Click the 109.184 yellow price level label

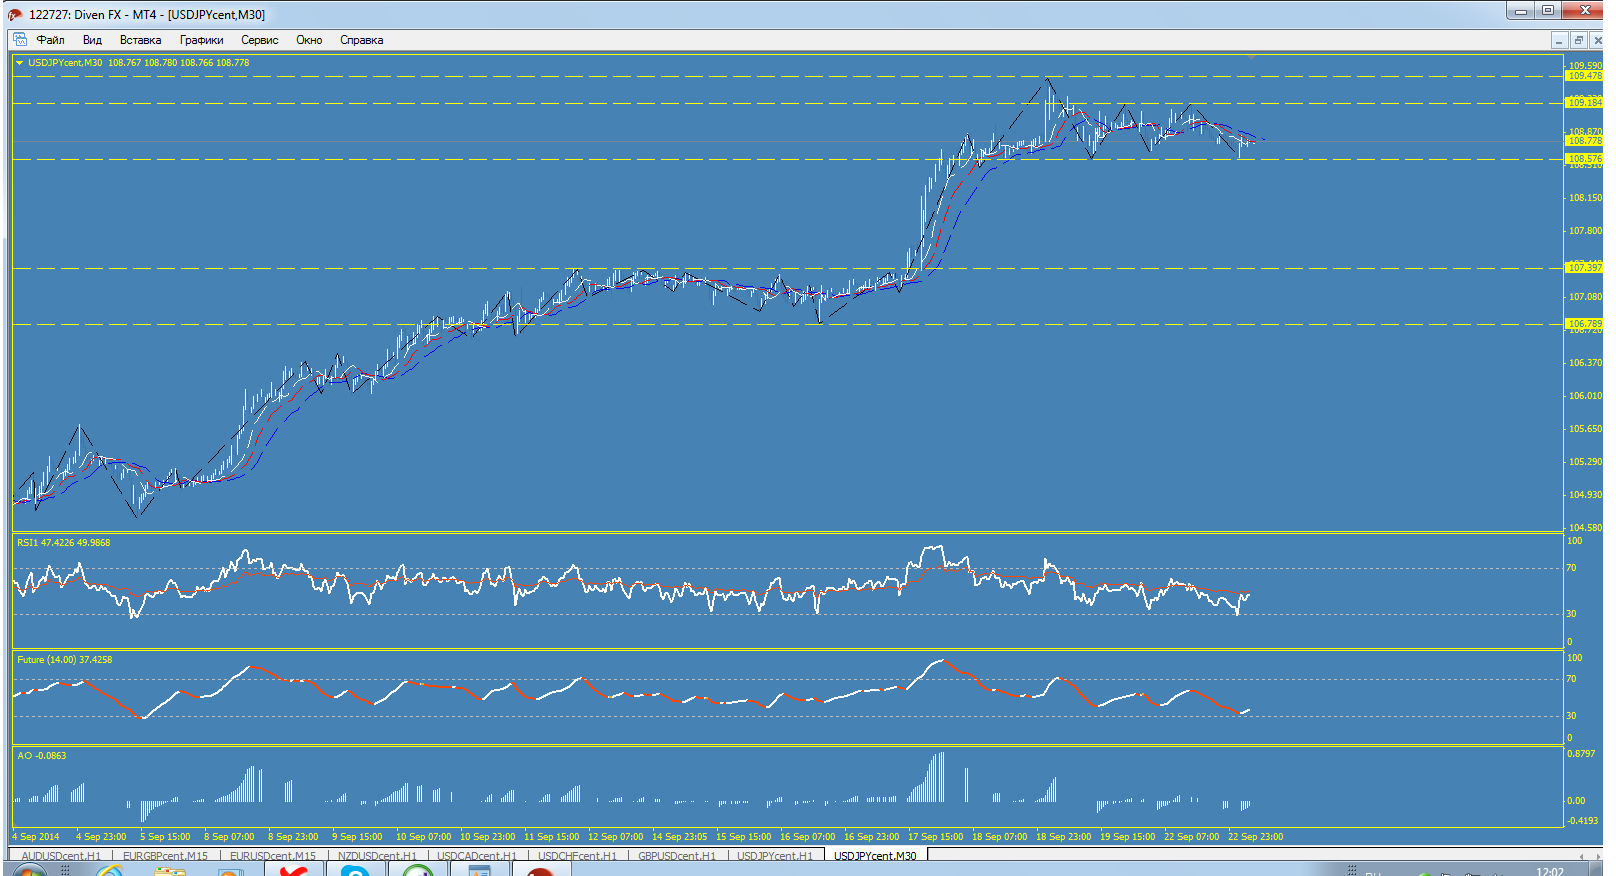[1584, 102]
